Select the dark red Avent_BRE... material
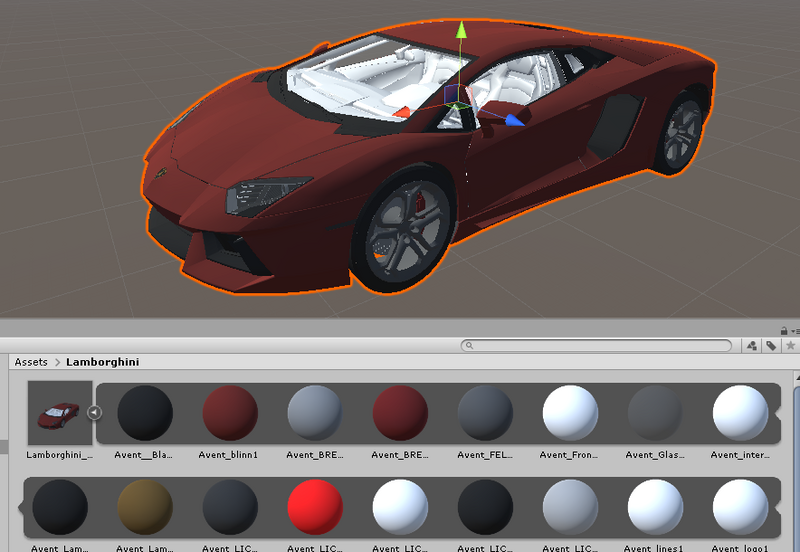The width and height of the screenshot is (800, 552). coord(400,413)
